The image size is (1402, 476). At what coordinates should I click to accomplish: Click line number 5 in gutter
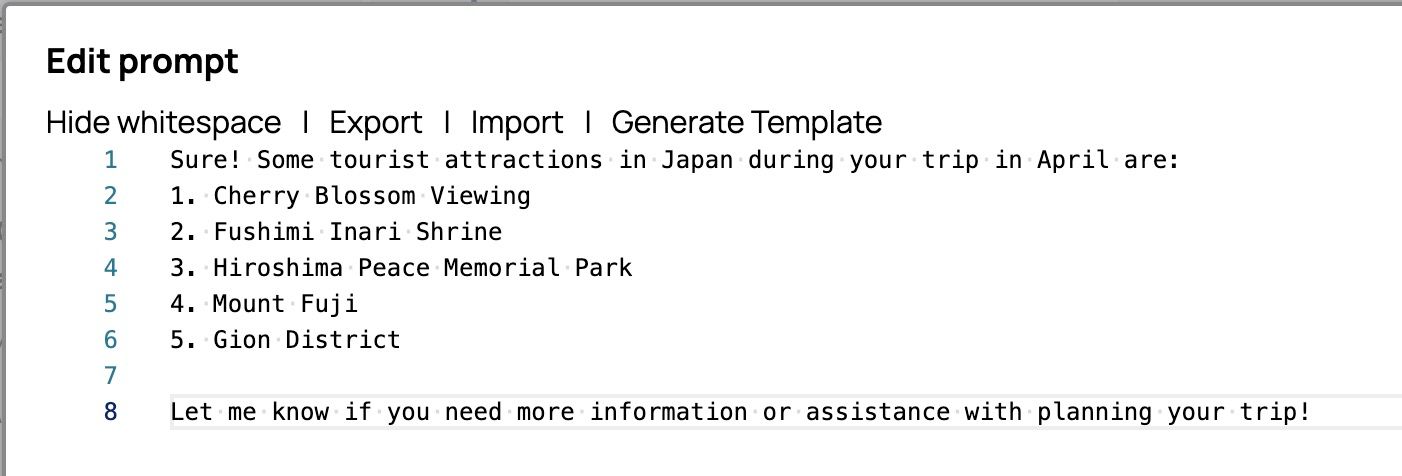pos(110,304)
